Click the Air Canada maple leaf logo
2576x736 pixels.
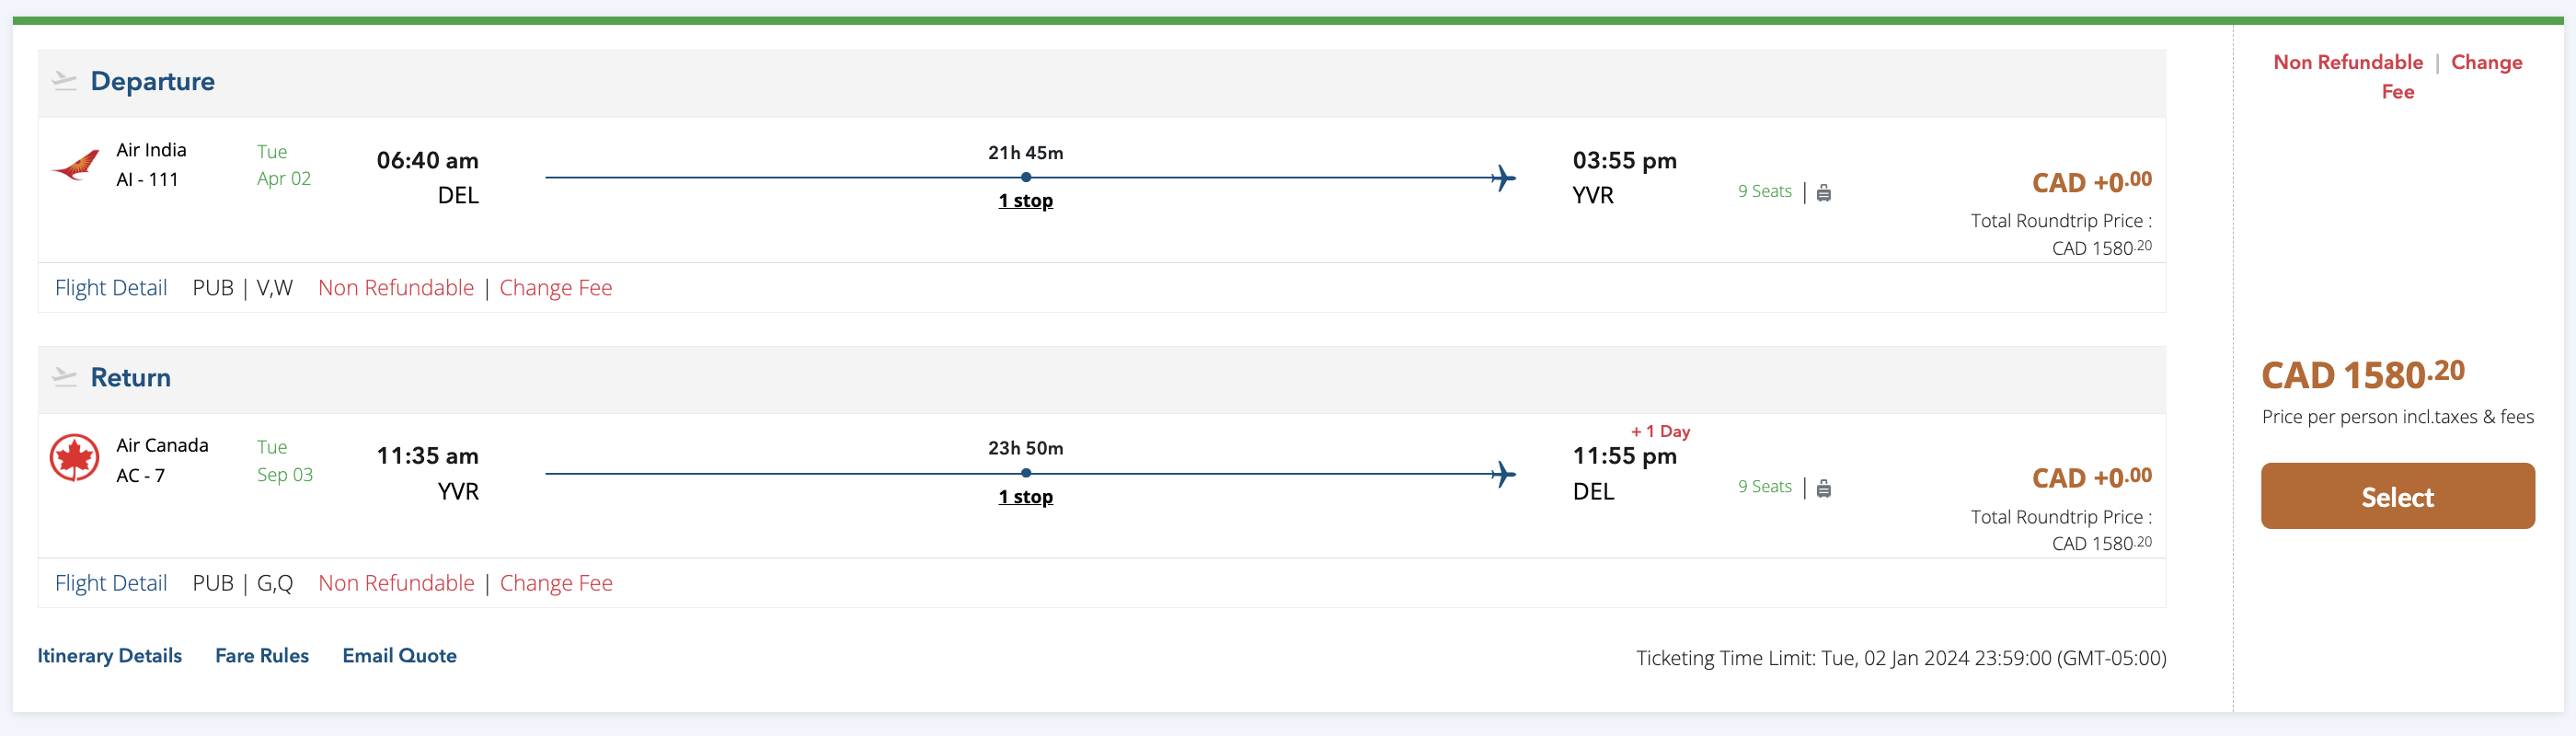pyautogui.click(x=75, y=459)
